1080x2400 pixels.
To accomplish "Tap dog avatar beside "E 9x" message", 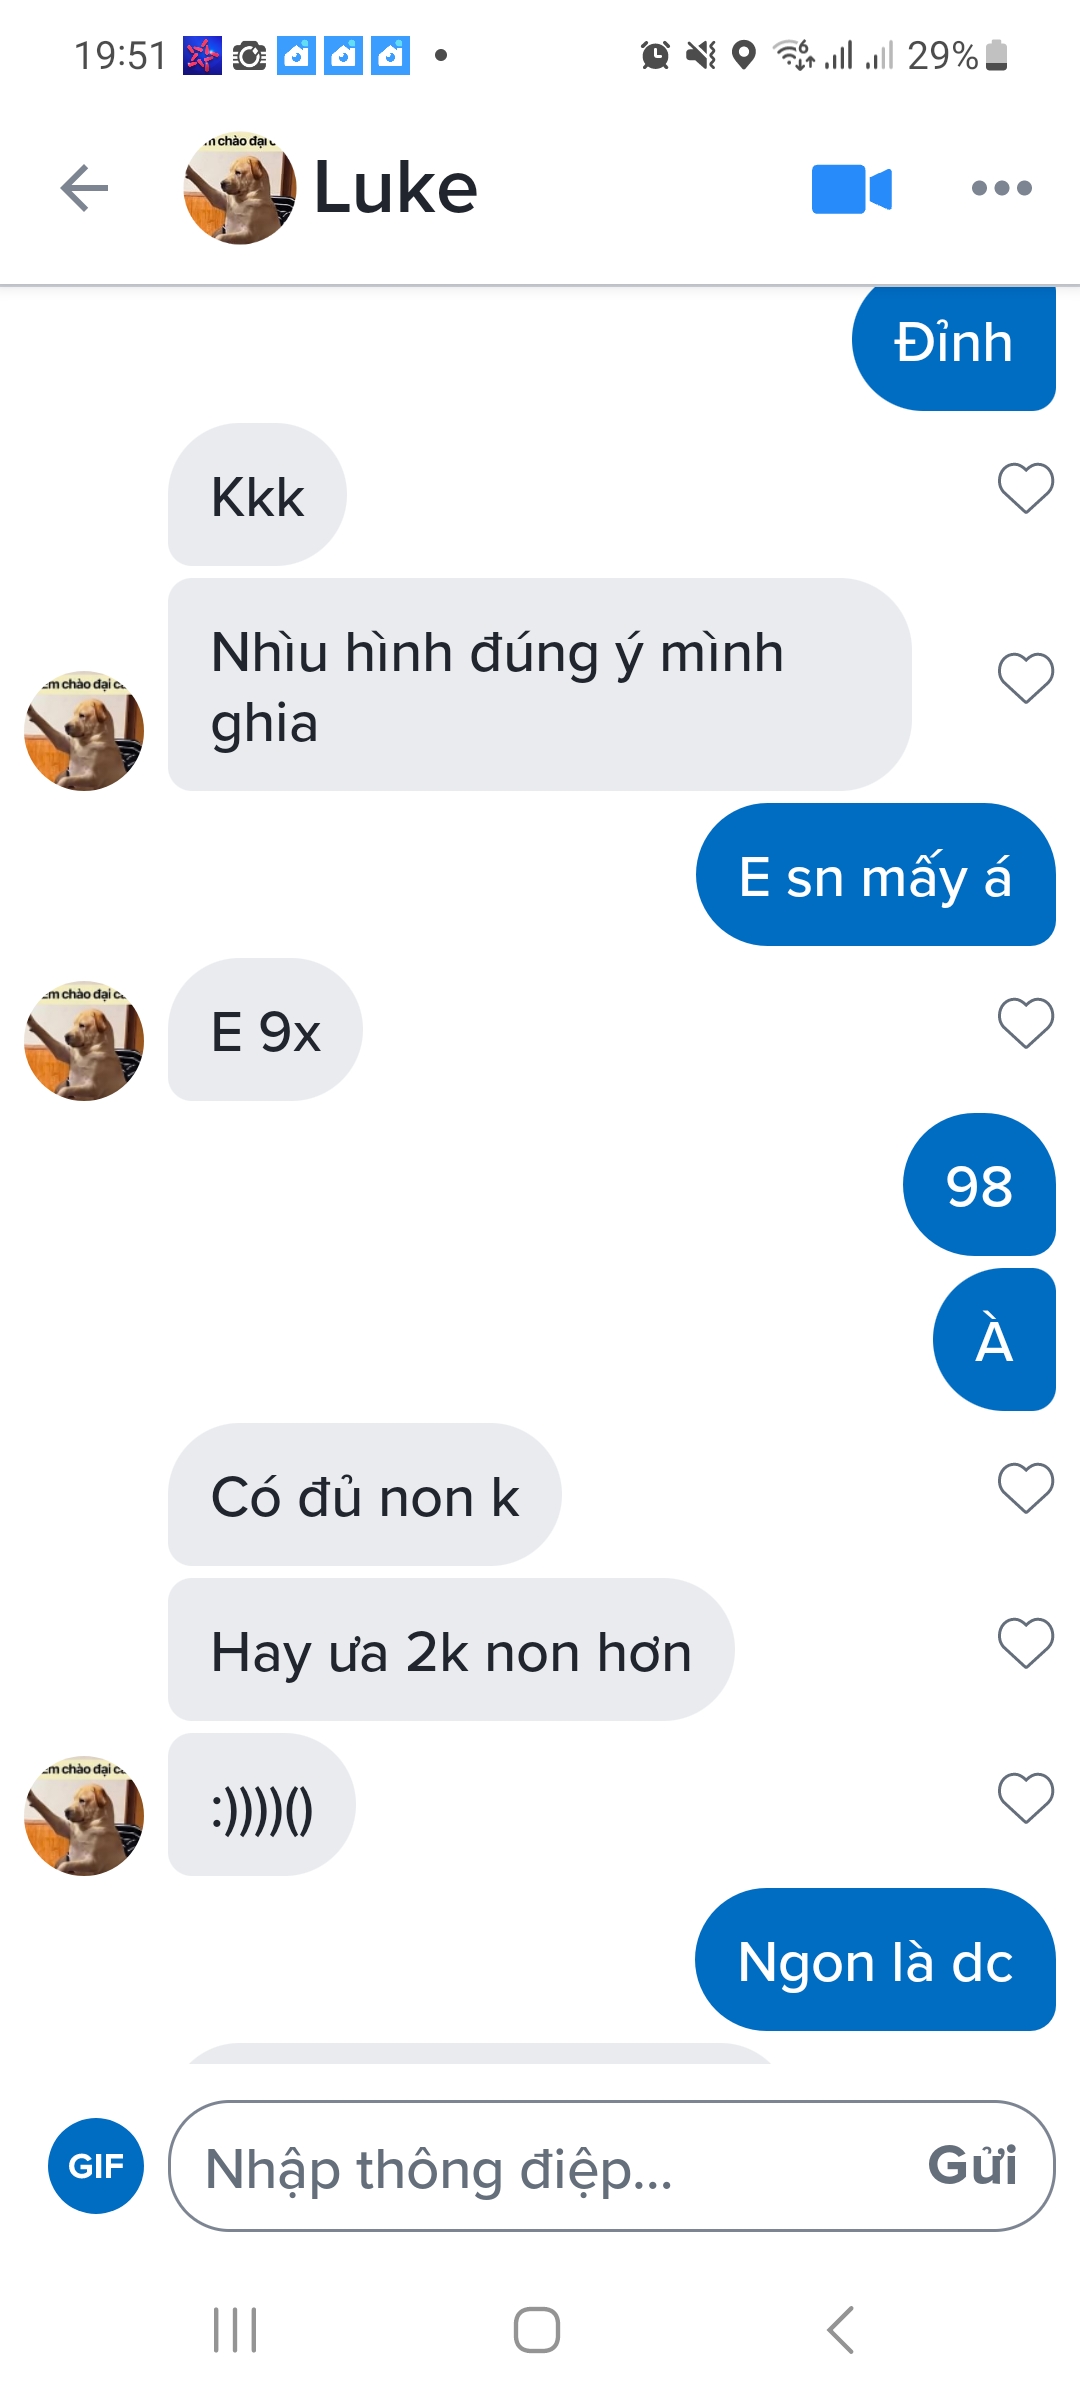I will pos(84,1041).
